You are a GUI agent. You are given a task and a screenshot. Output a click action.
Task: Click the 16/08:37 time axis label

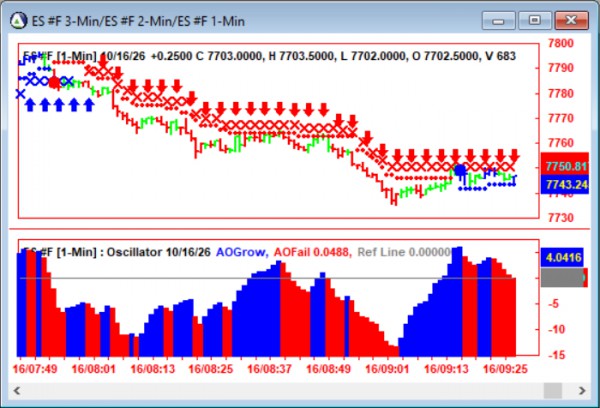tap(269, 369)
